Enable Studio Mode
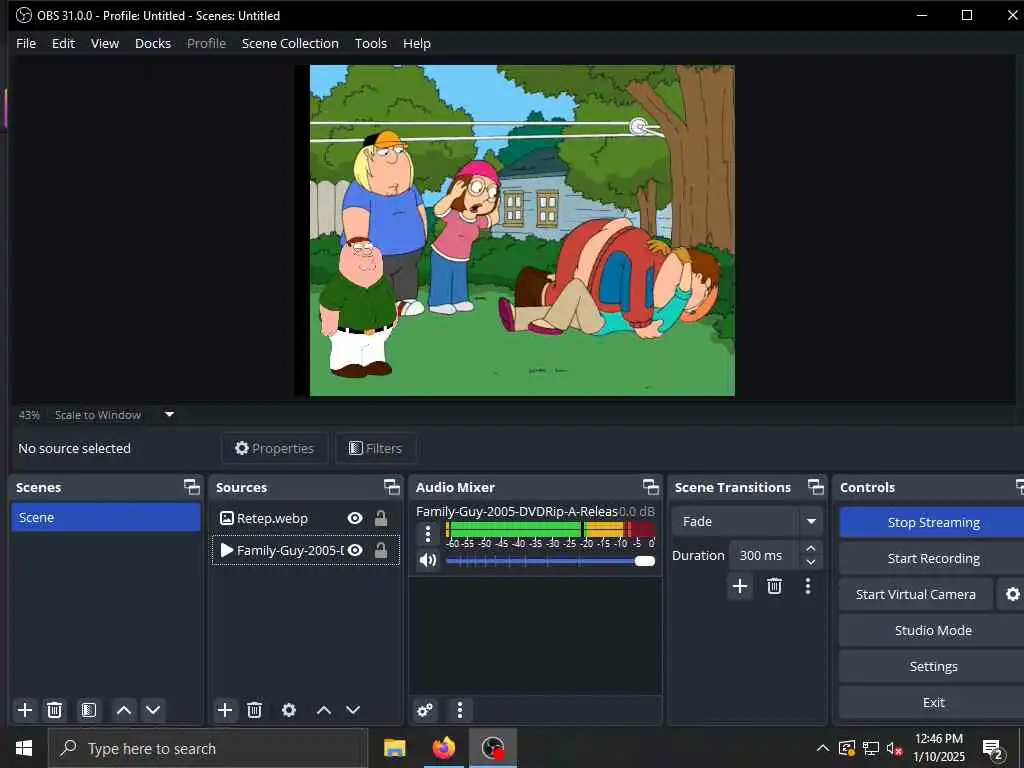This screenshot has width=1024, height=768. 933,630
